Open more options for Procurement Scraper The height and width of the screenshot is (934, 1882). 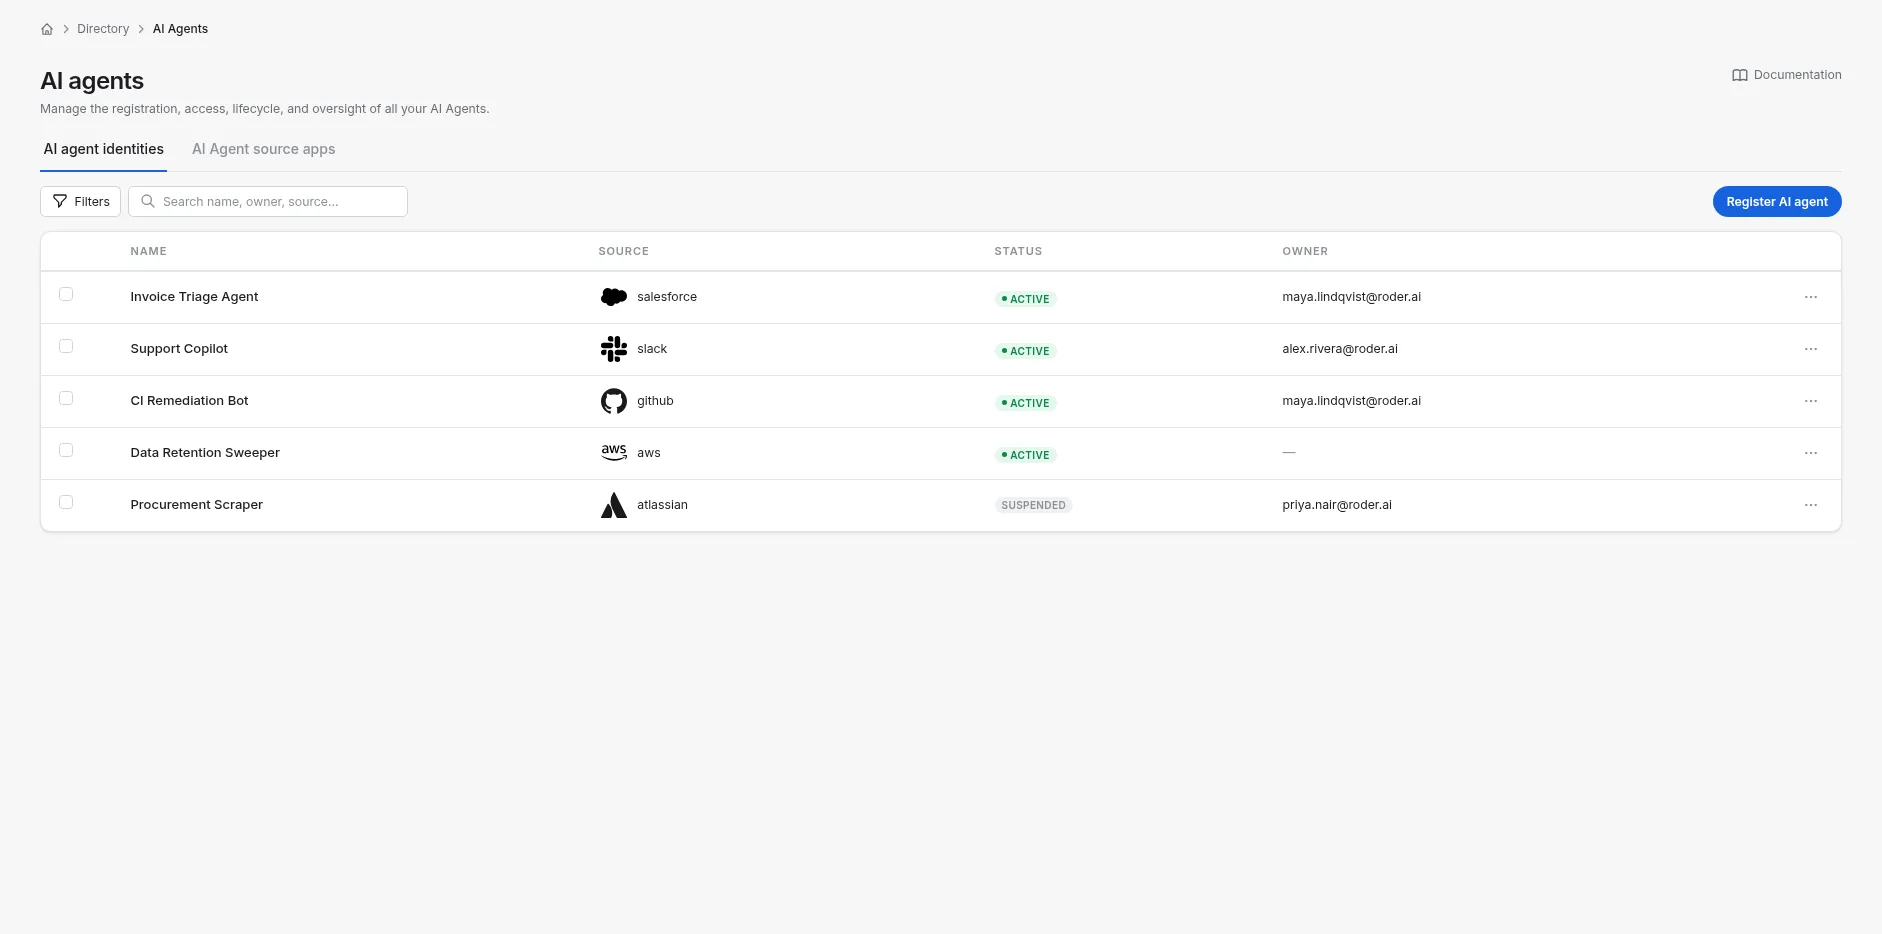[1811, 505]
